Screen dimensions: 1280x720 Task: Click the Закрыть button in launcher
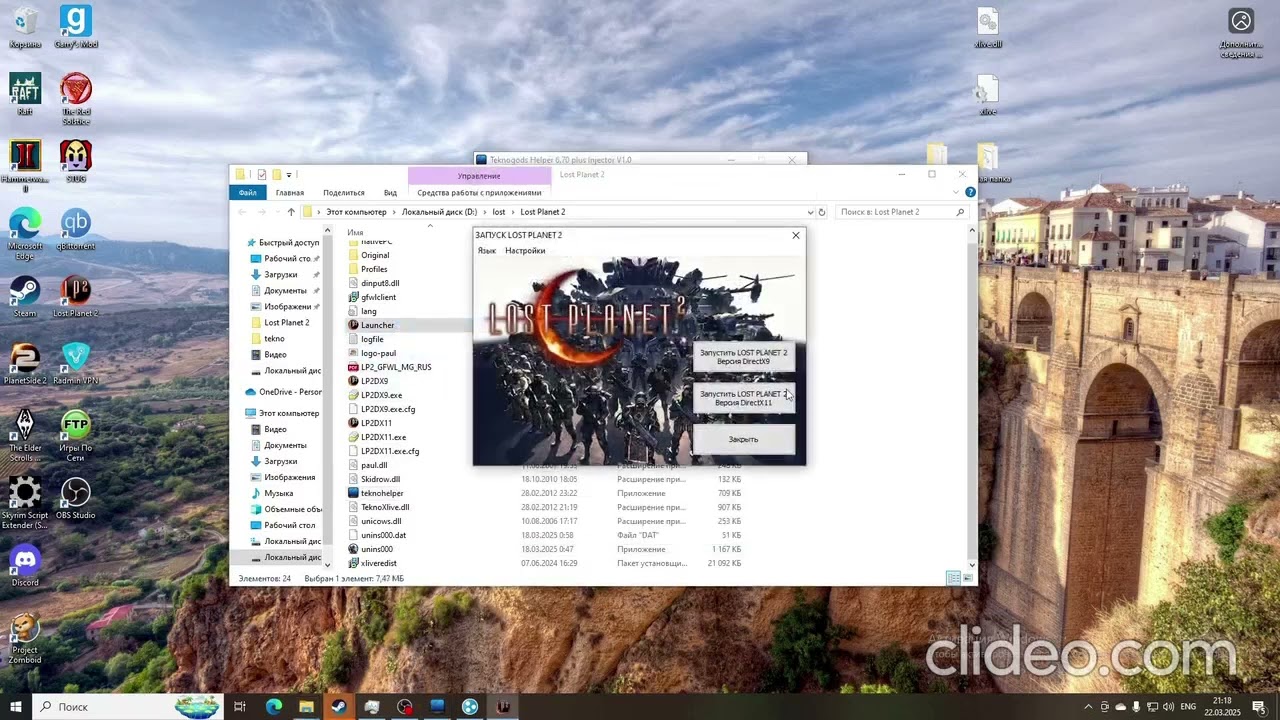[x=743, y=439]
